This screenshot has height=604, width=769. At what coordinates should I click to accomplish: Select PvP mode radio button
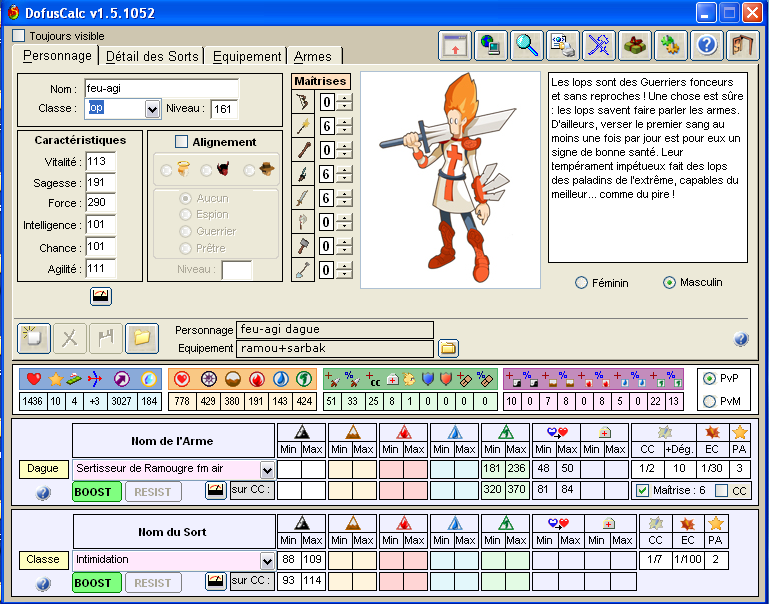[709, 378]
